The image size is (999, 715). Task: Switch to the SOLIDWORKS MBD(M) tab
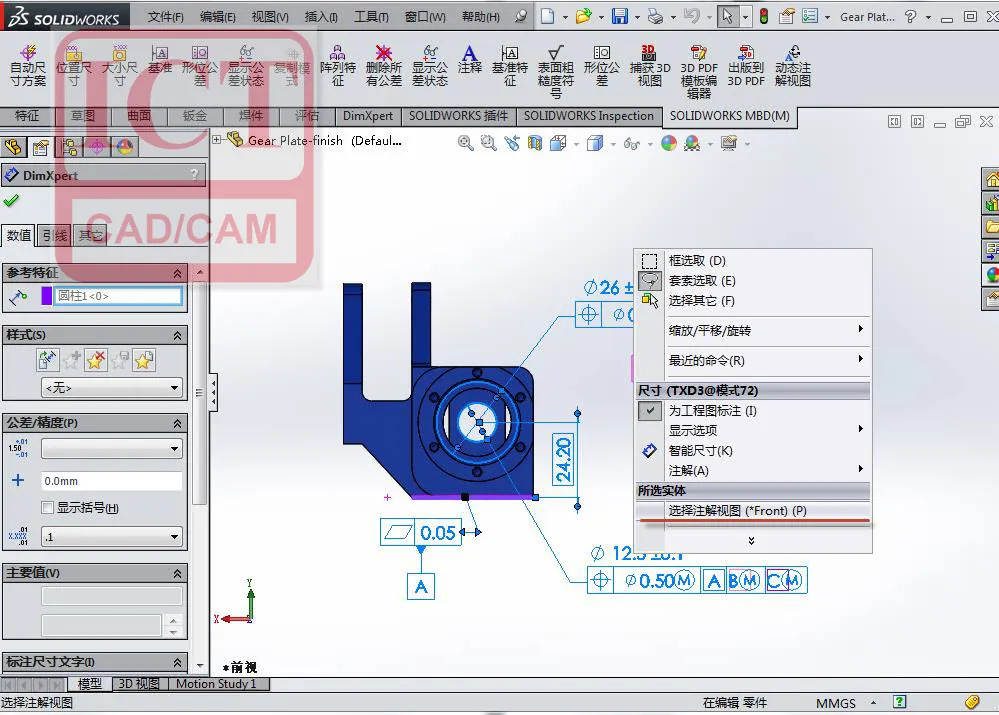pos(729,116)
